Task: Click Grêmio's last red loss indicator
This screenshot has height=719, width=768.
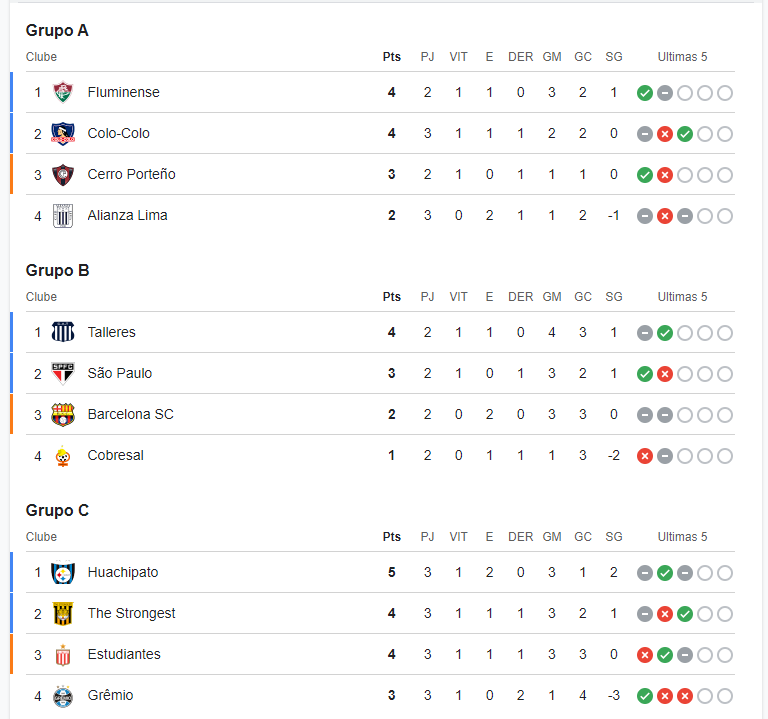Action: coord(685,696)
